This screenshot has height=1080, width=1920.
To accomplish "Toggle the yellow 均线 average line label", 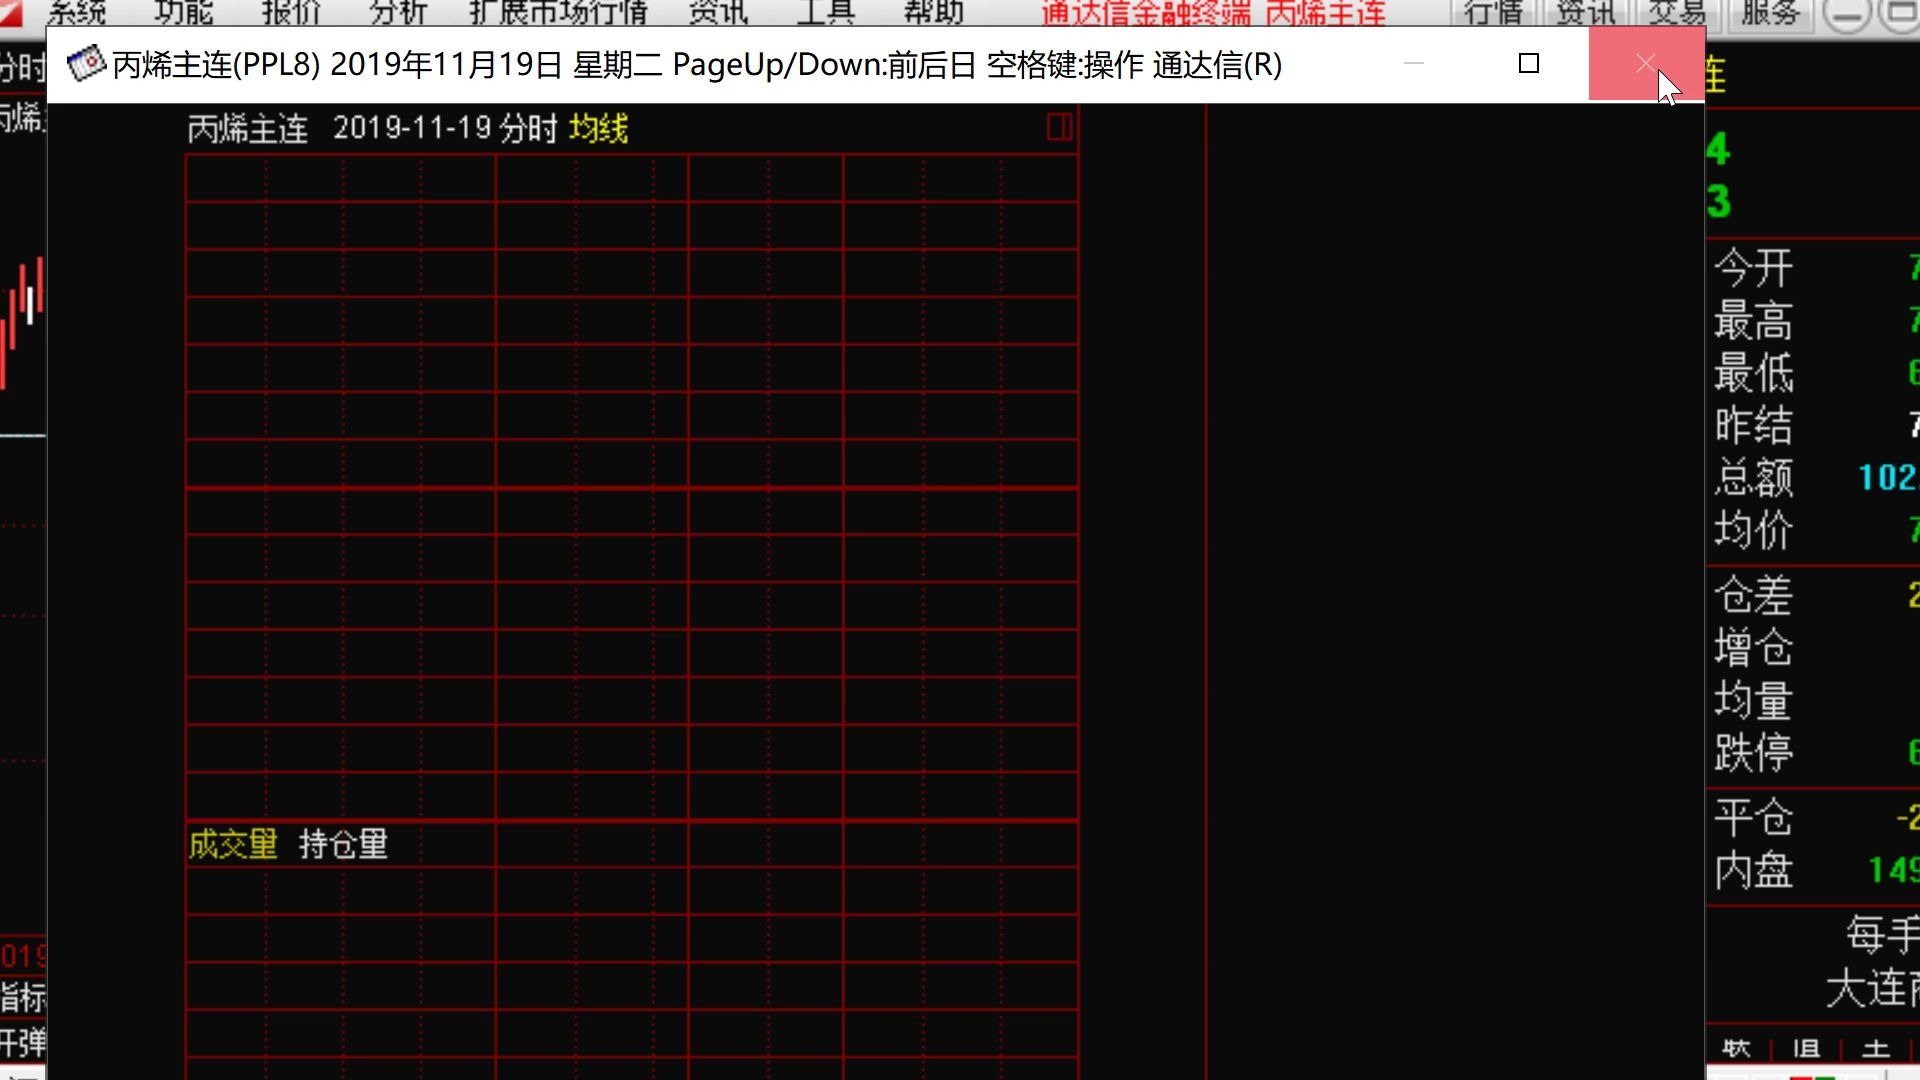I will pos(598,128).
